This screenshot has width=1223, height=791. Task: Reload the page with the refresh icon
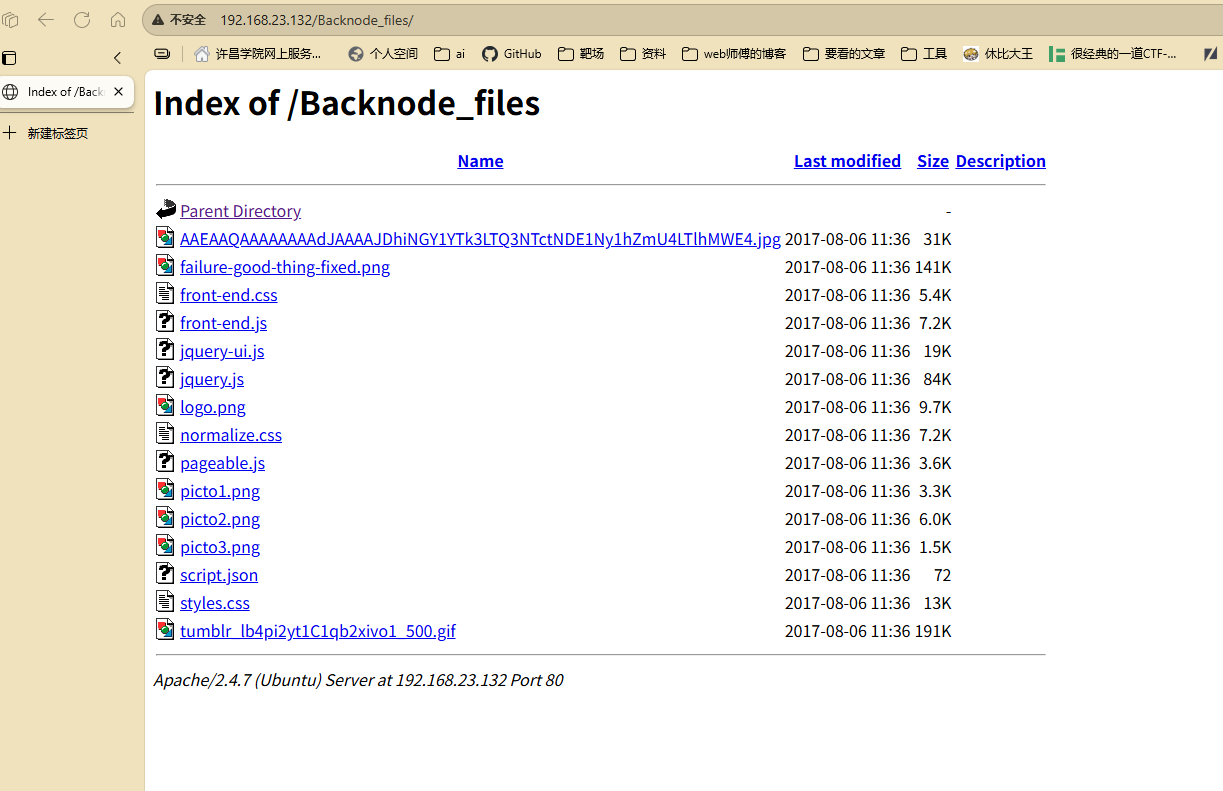tap(82, 20)
